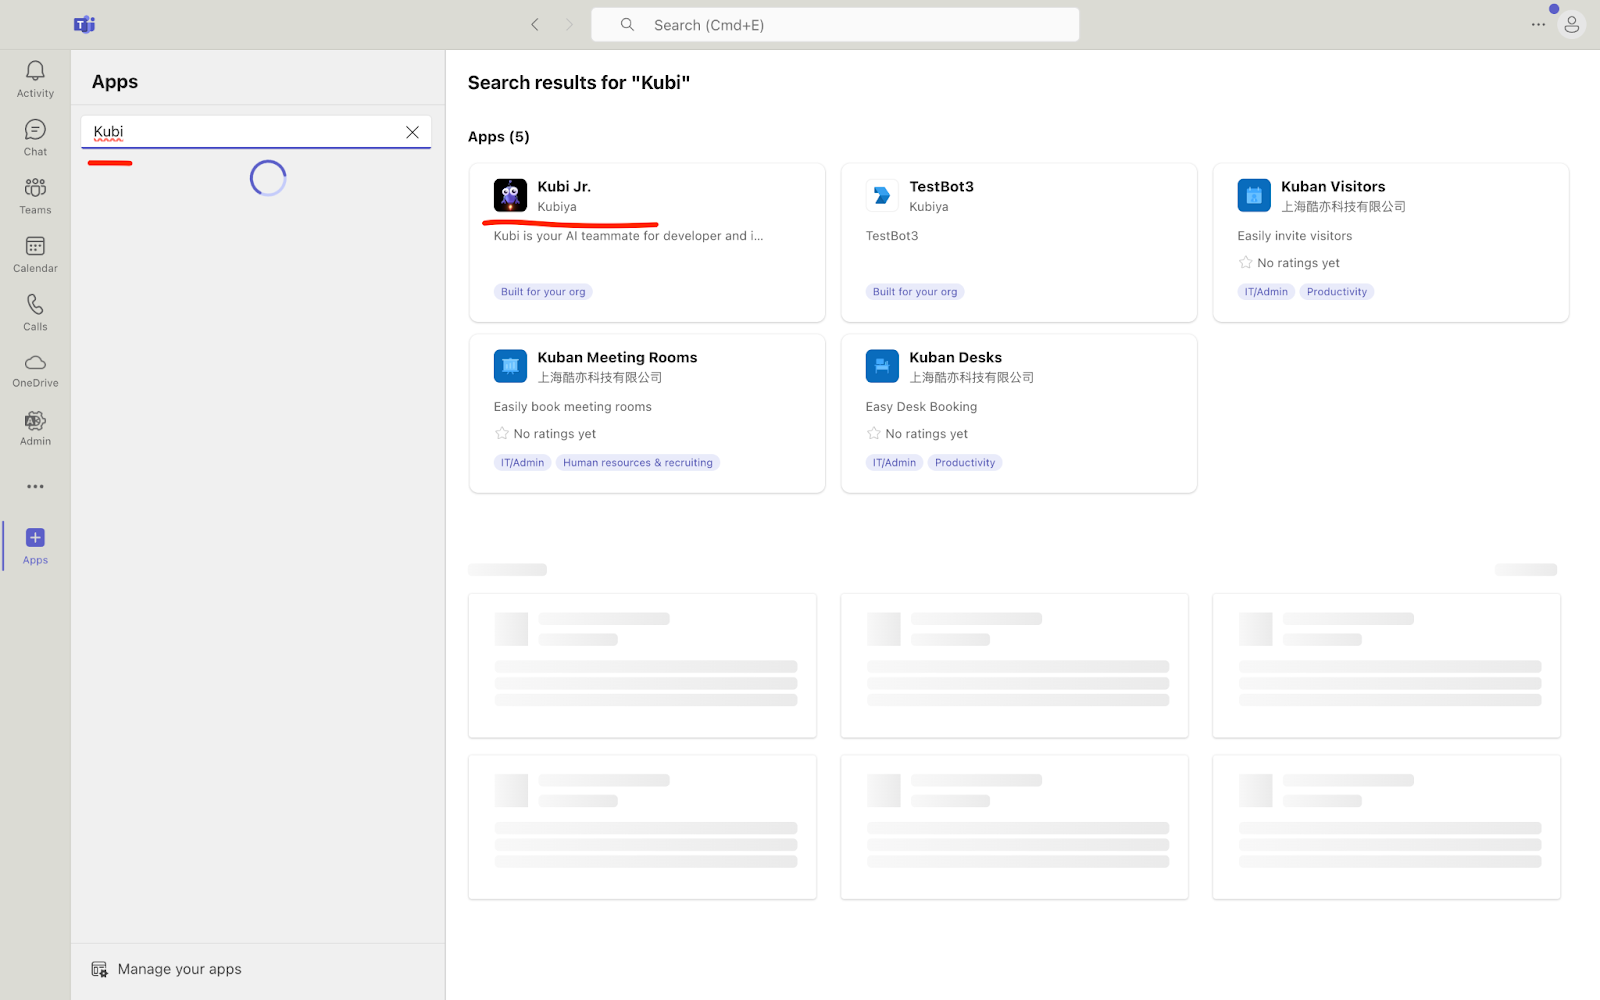Click the Kuban Meeting Rooms app icon
This screenshot has width=1600, height=1000.
[510, 366]
